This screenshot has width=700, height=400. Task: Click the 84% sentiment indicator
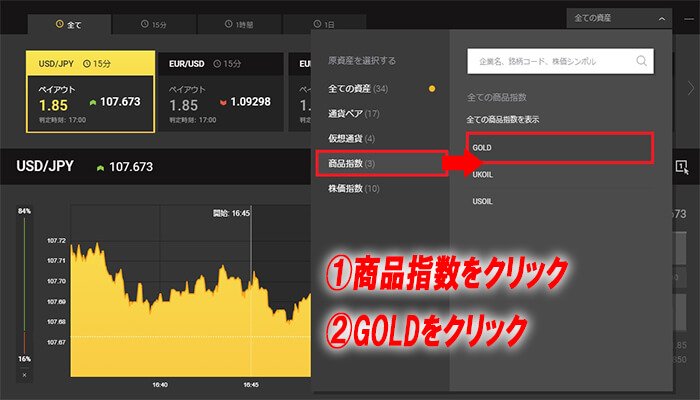coord(25,211)
